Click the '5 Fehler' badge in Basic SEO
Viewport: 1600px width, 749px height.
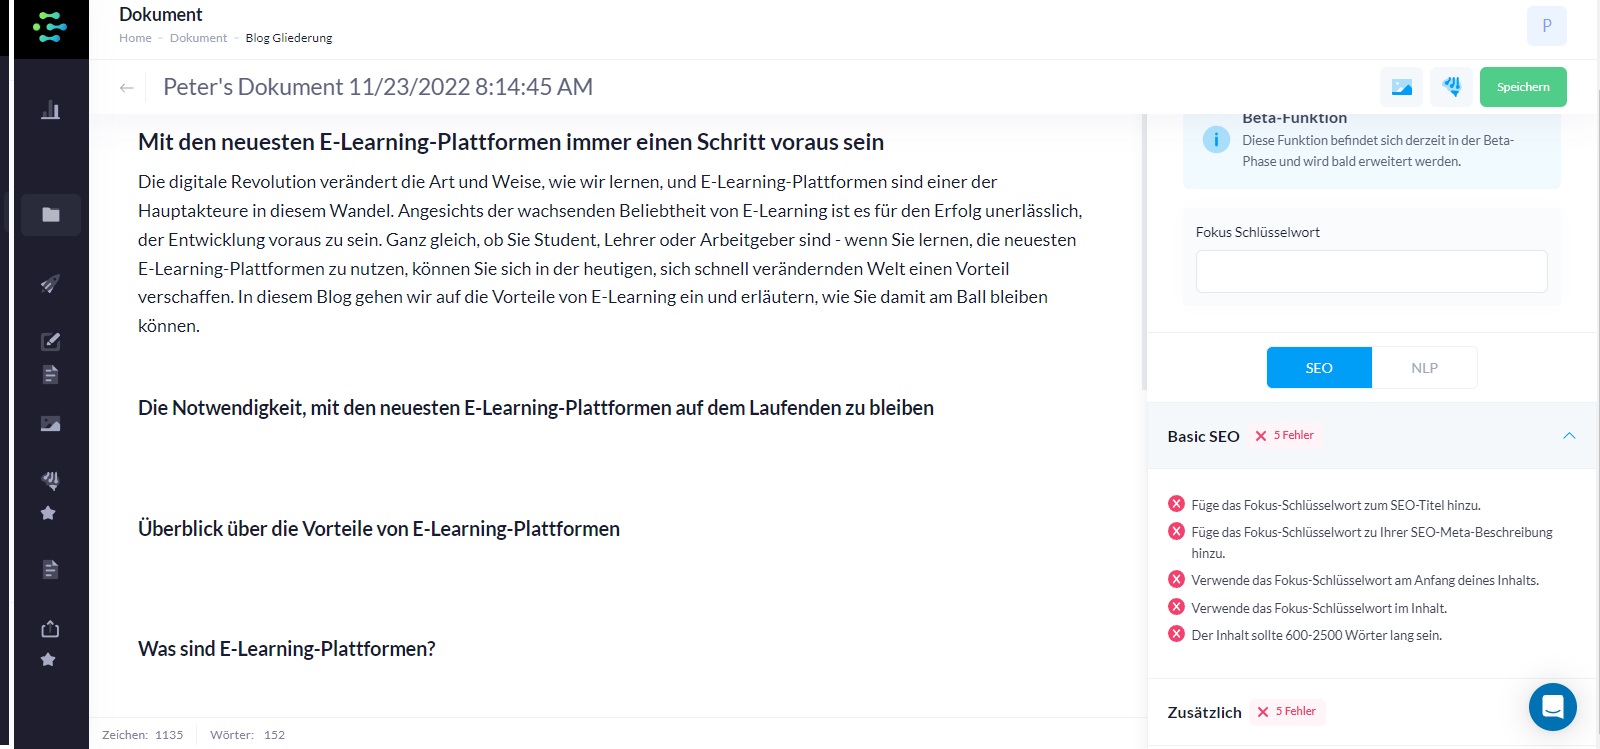pyautogui.click(x=1285, y=435)
